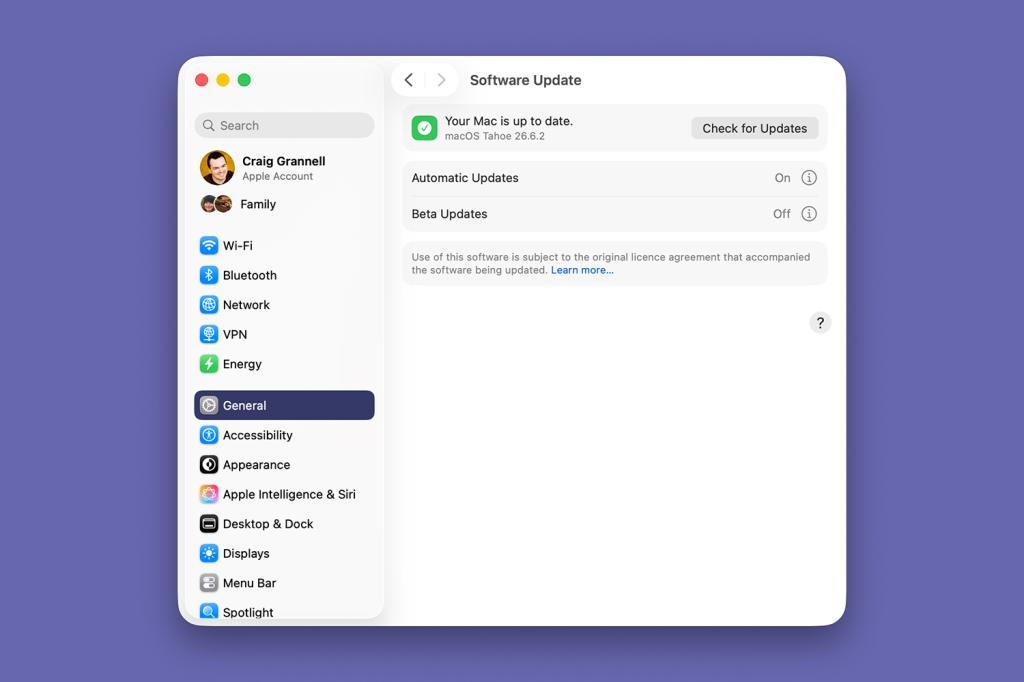This screenshot has width=1024, height=682.
Task: Click the 'On' status for Automatic Updates
Action: (x=782, y=178)
